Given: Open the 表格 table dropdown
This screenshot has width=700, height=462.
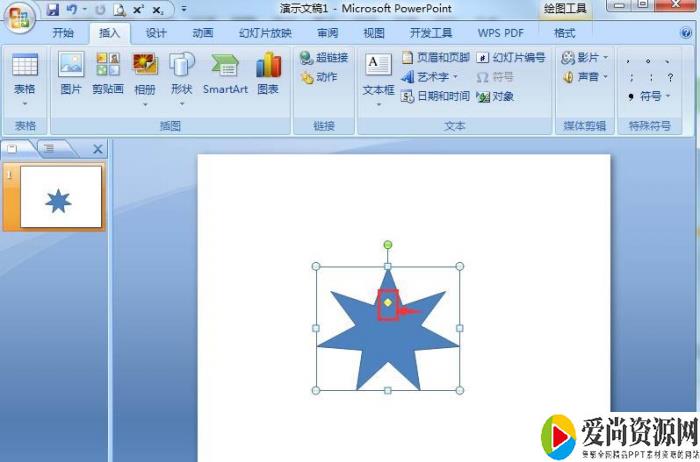Looking at the screenshot, I should [25, 74].
